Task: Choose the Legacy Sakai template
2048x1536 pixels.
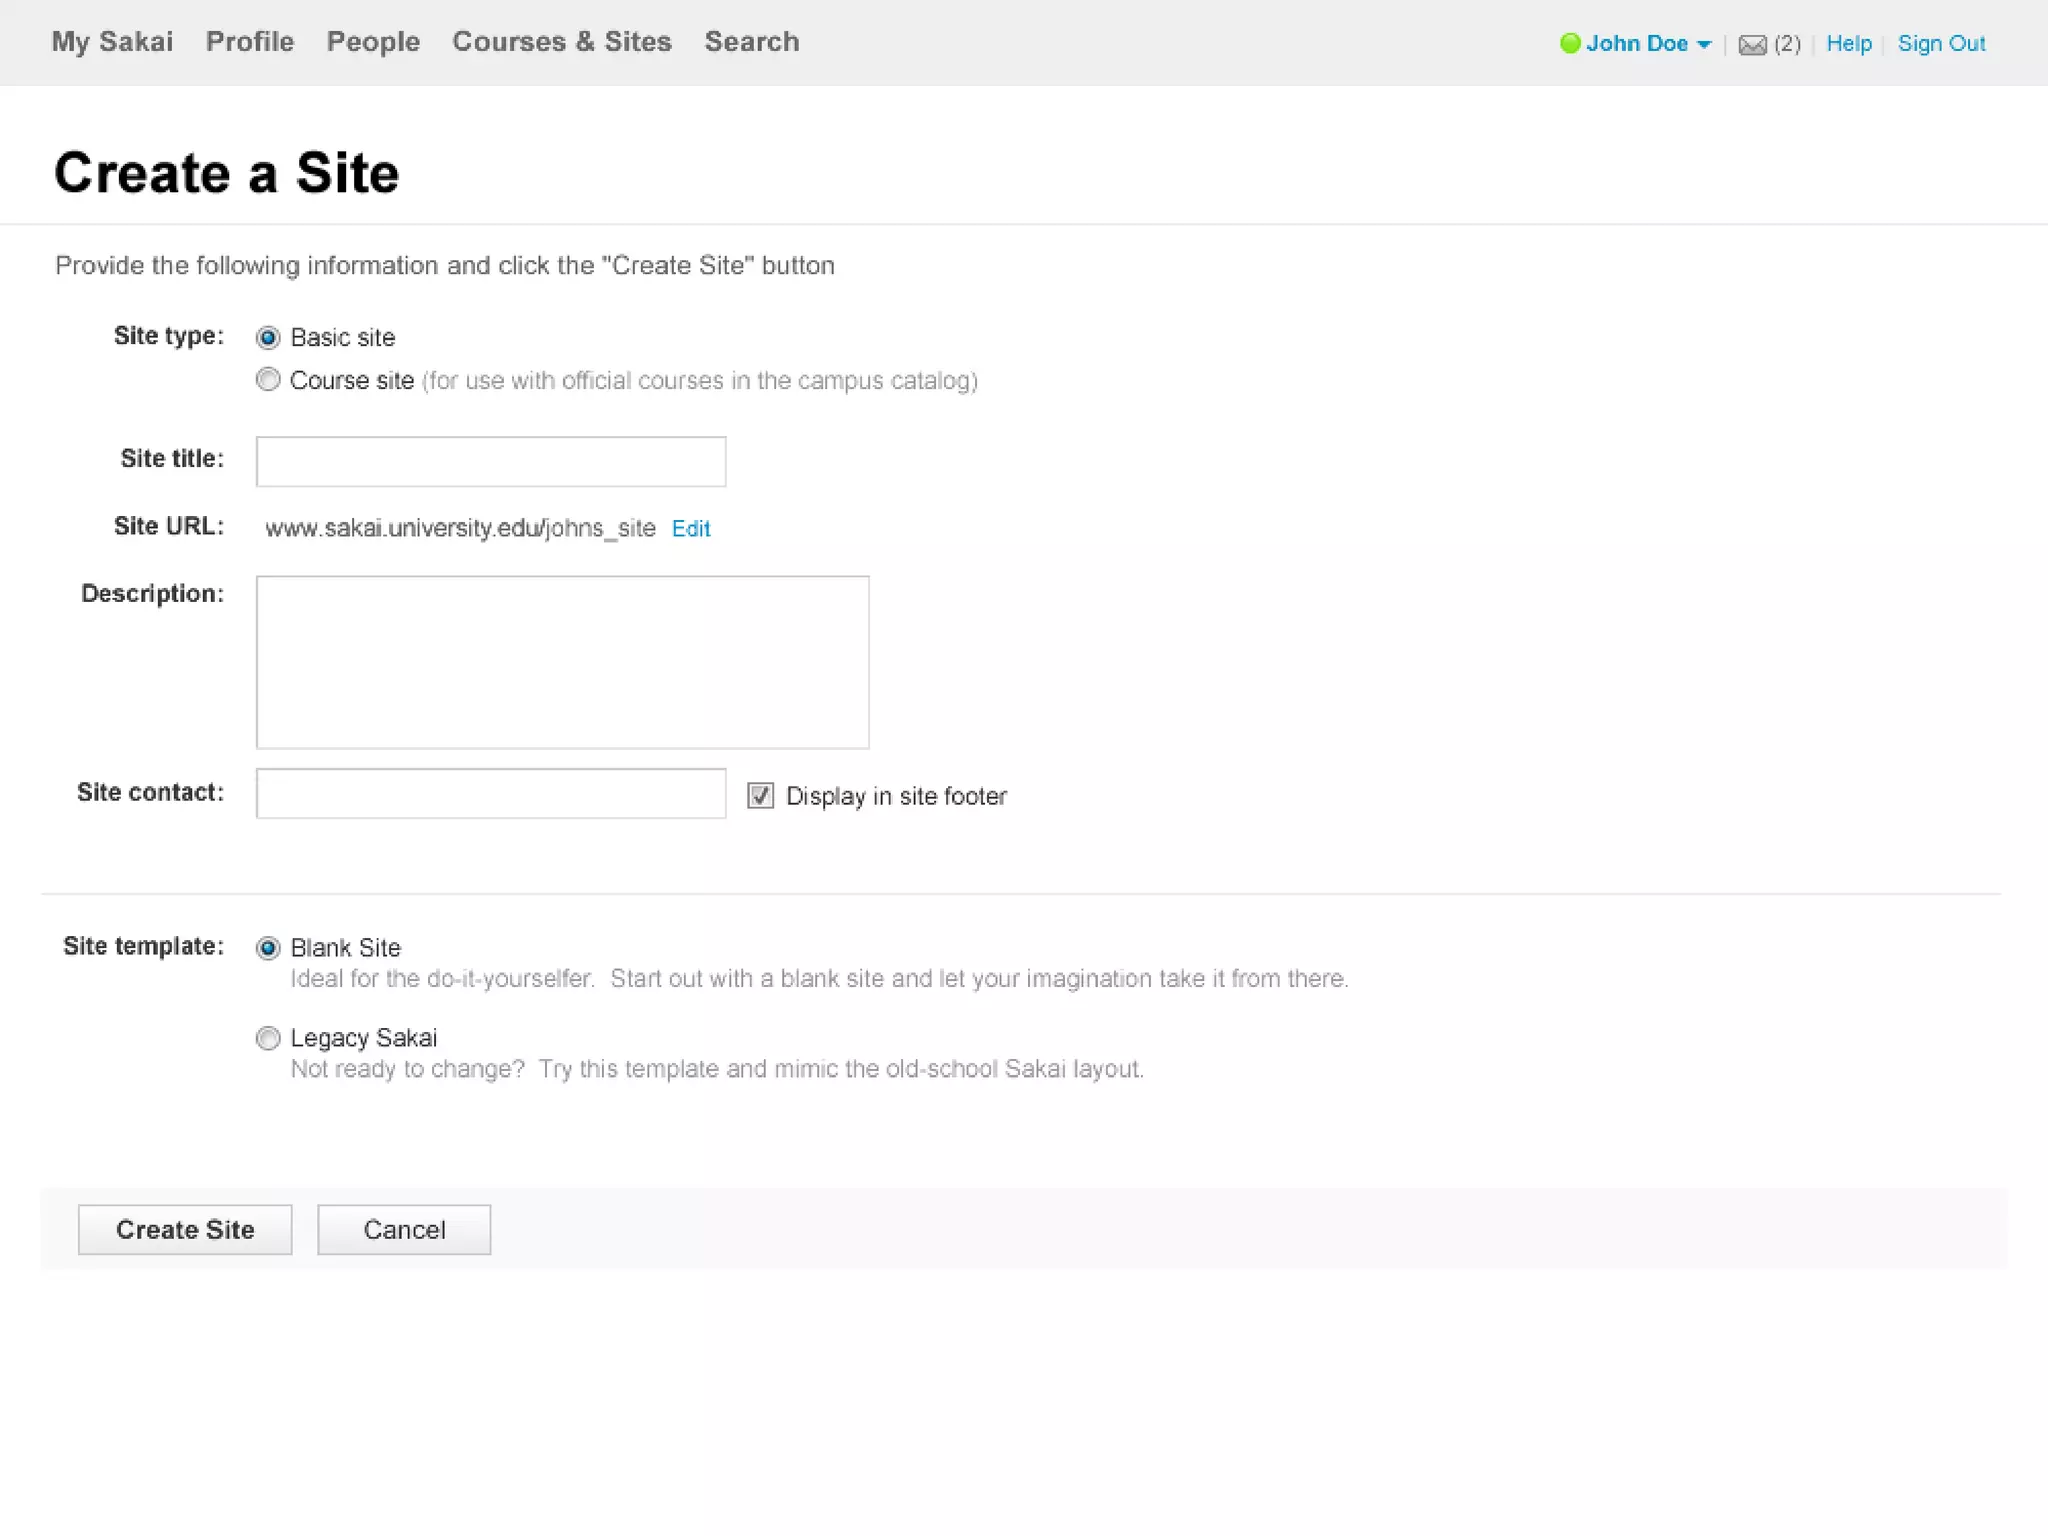Action: (x=268, y=1039)
